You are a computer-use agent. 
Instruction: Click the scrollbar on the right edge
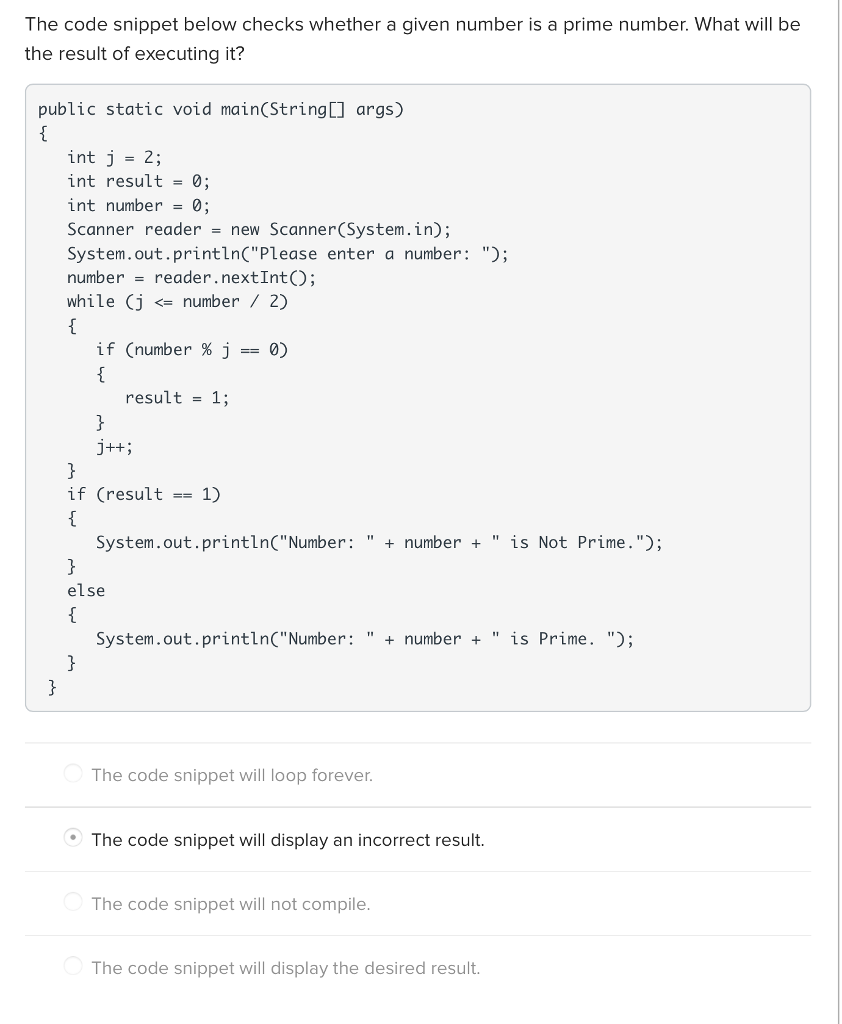click(837, 400)
